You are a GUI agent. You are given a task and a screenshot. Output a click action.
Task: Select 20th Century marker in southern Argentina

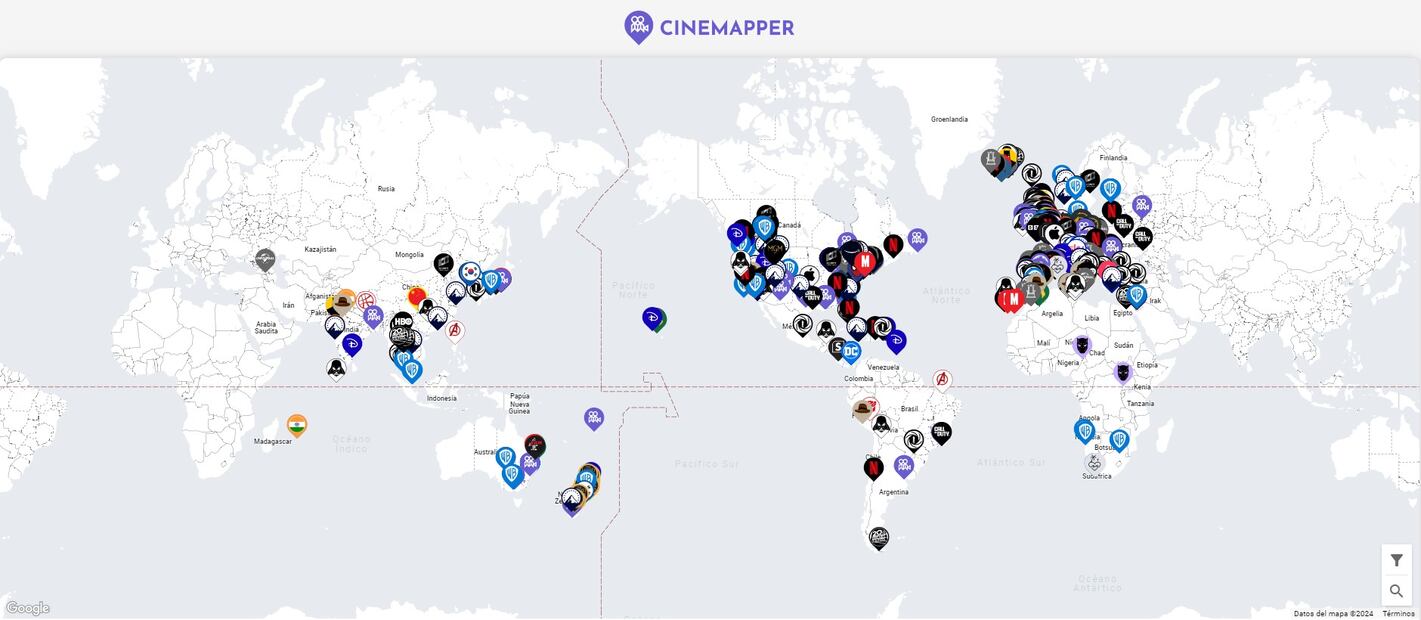[878, 538]
